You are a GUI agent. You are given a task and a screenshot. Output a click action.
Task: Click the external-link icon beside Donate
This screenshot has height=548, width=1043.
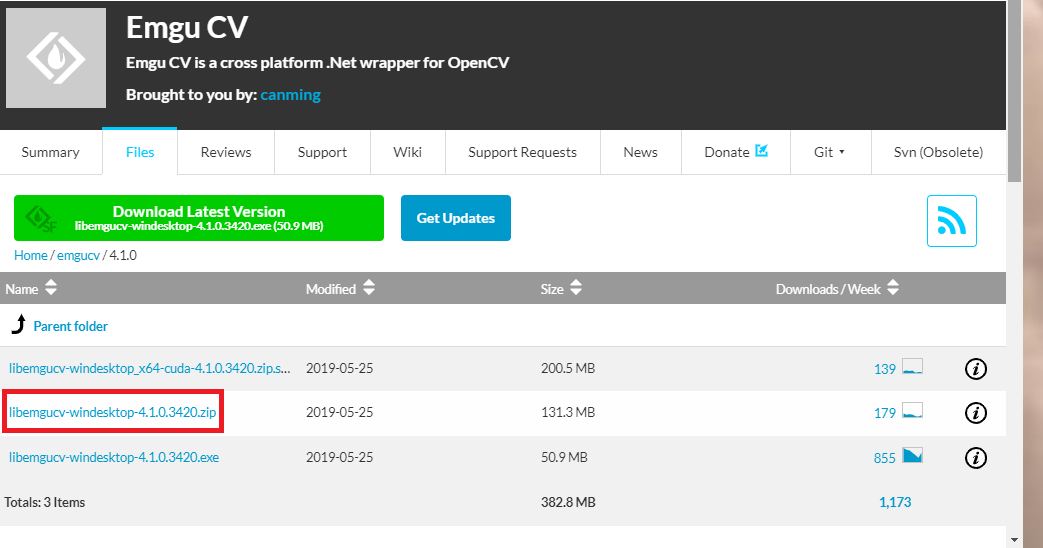[x=762, y=151]
